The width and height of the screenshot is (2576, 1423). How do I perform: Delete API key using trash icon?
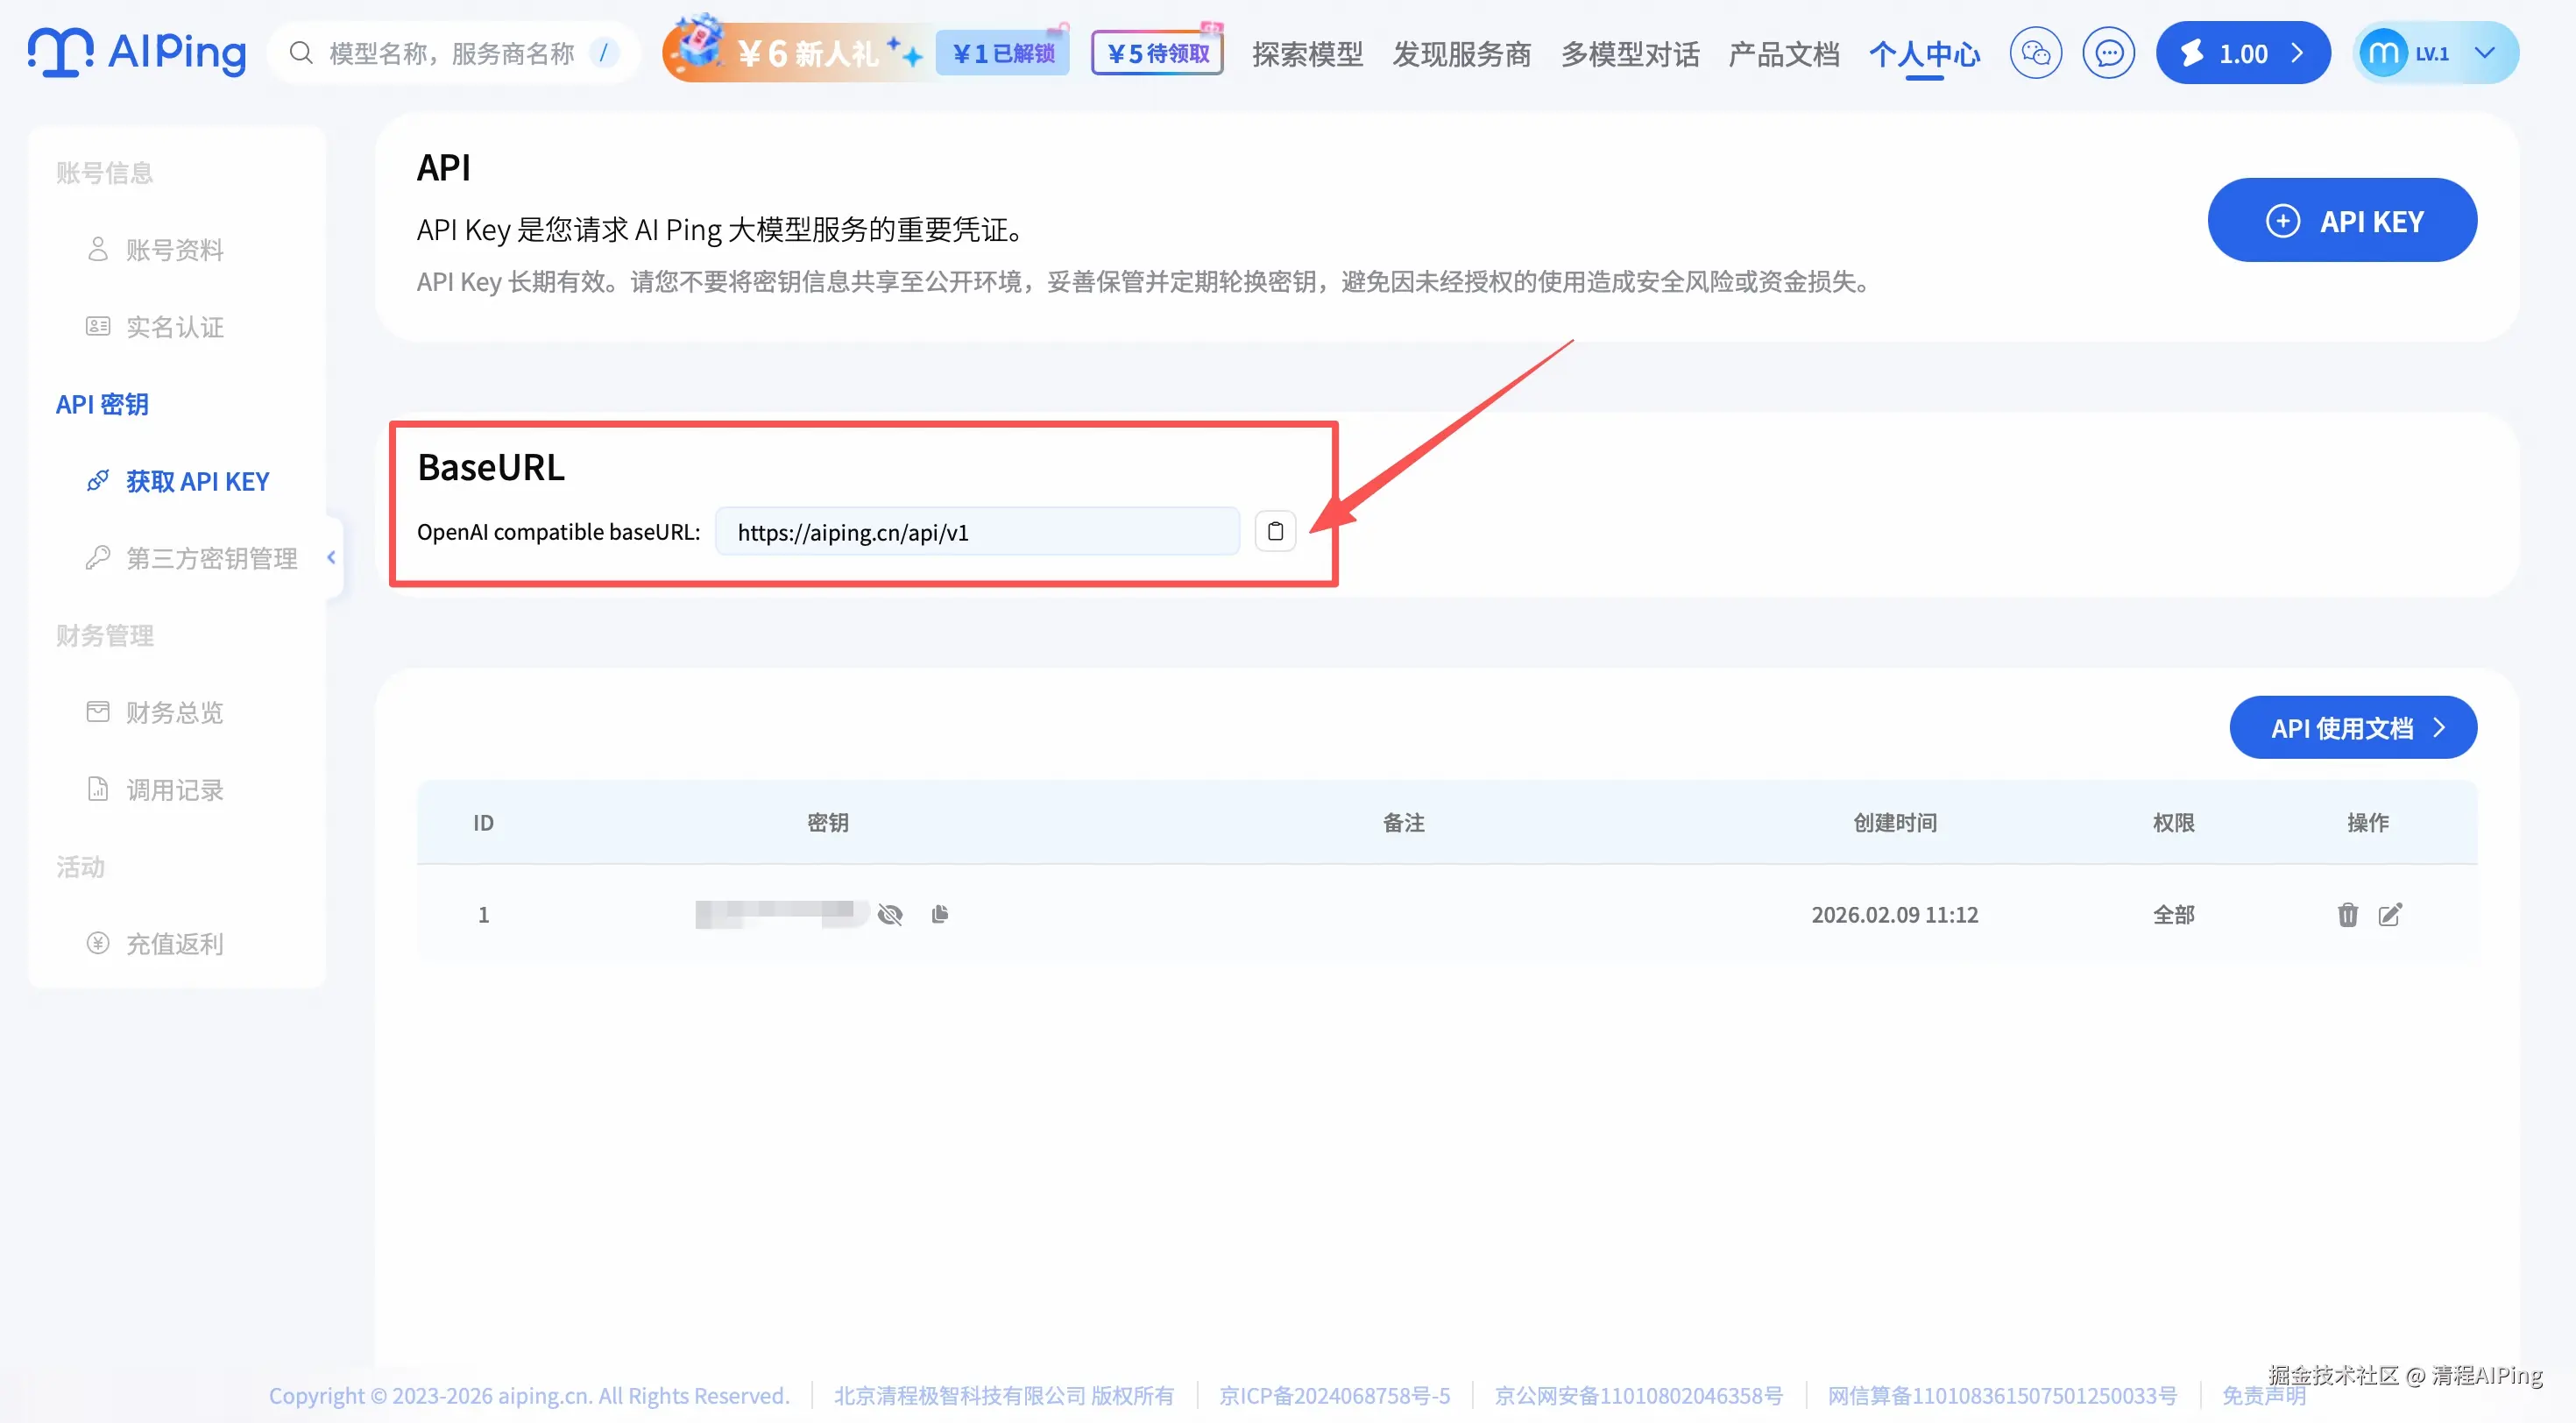click(2347, 914)
